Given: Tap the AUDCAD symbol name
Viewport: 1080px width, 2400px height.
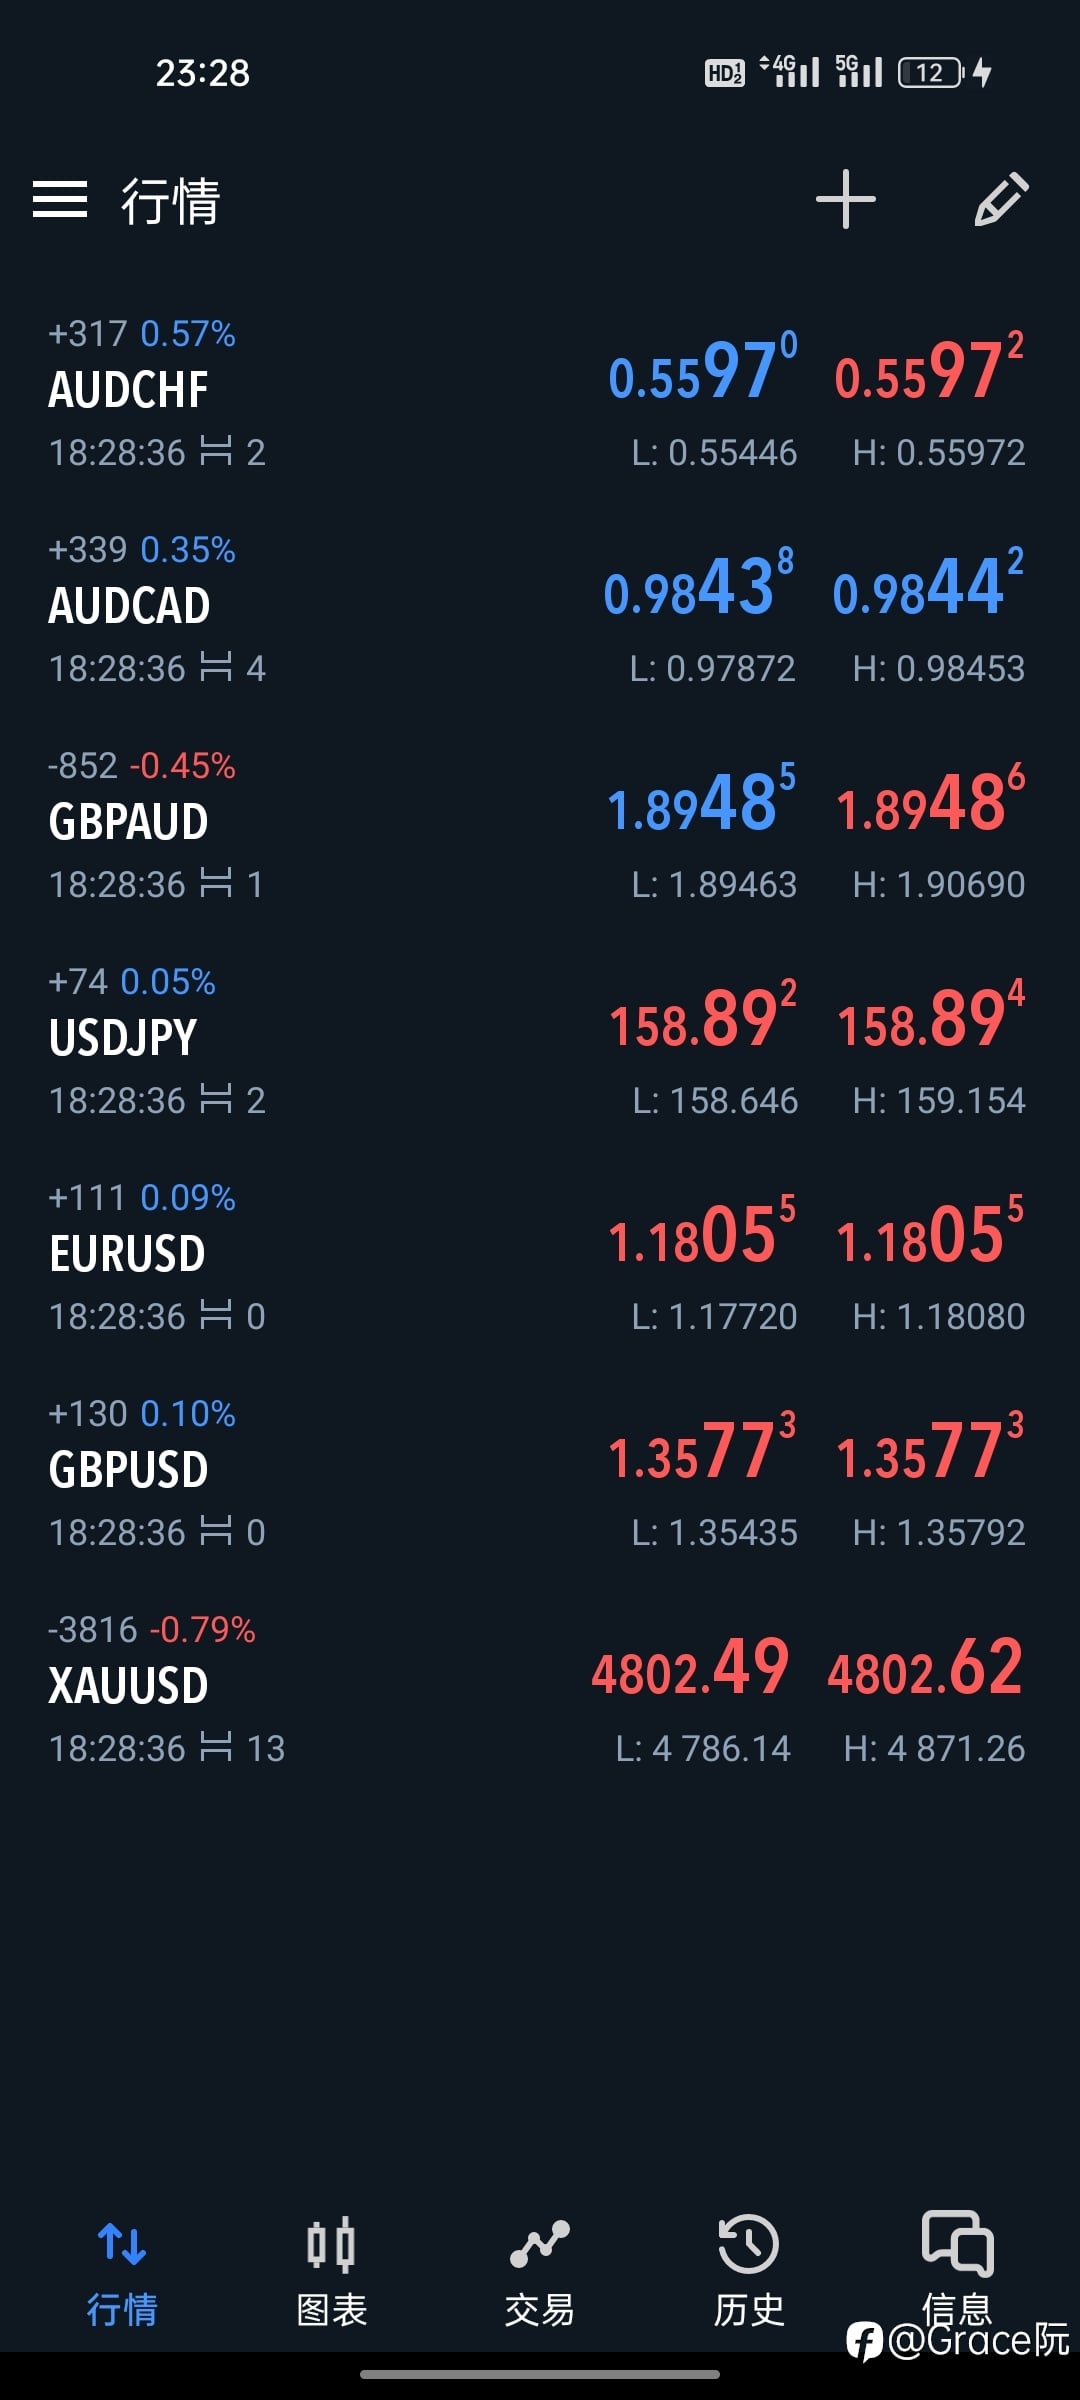Looking at the screenshot, I should 129,606.
